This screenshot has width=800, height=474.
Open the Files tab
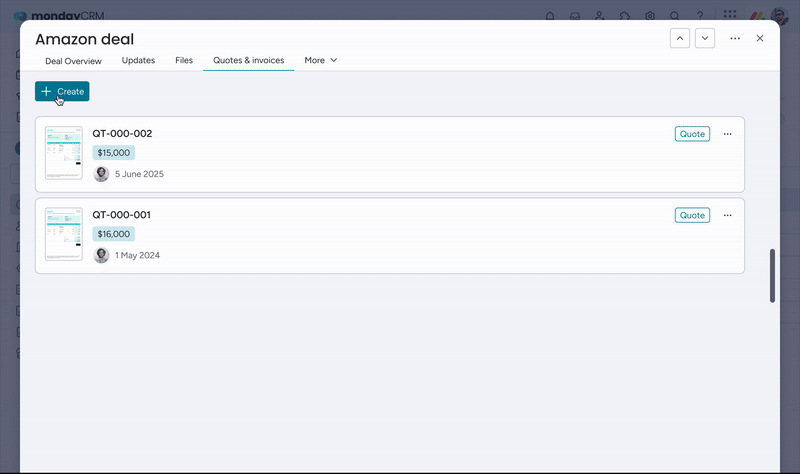(184, 60)
